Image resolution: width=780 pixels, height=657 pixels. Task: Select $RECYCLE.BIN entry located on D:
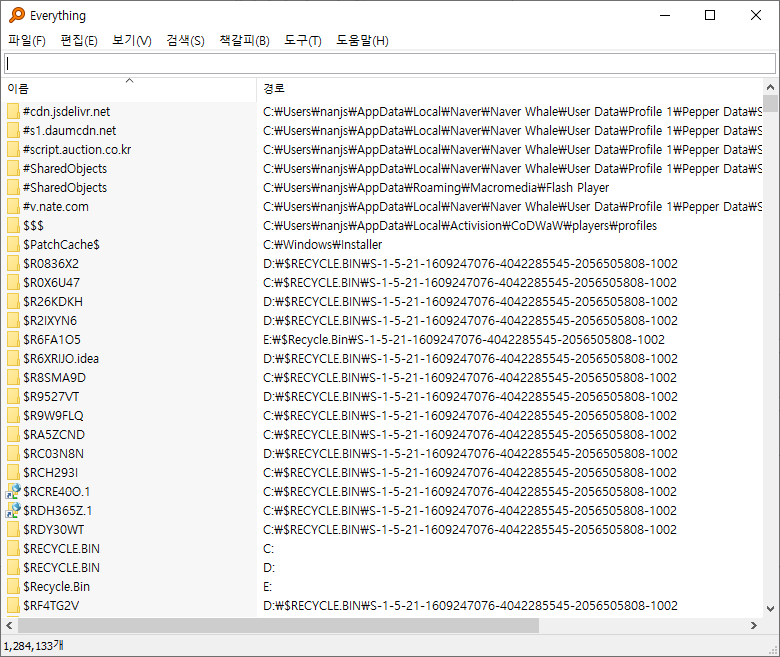61,567
